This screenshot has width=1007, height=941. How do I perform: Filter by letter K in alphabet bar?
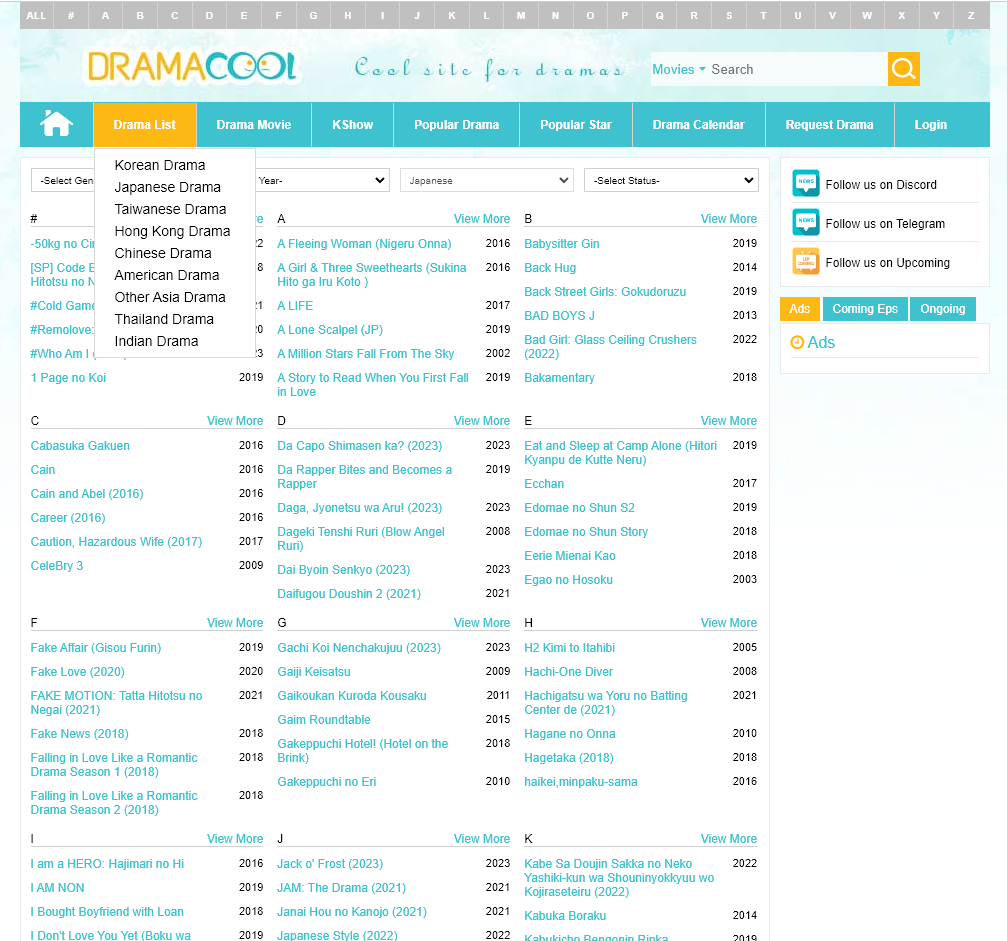[x=451, y=15]
